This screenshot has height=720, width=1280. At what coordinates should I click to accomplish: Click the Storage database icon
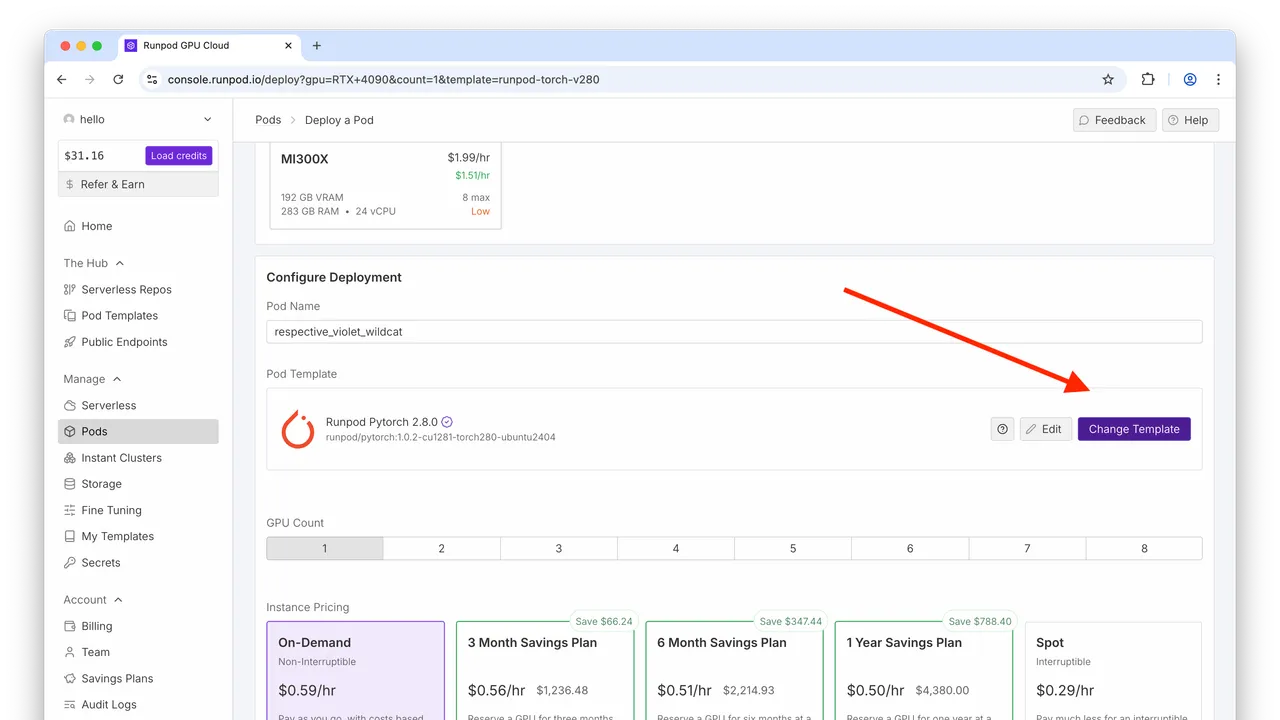tap(69, 484)
